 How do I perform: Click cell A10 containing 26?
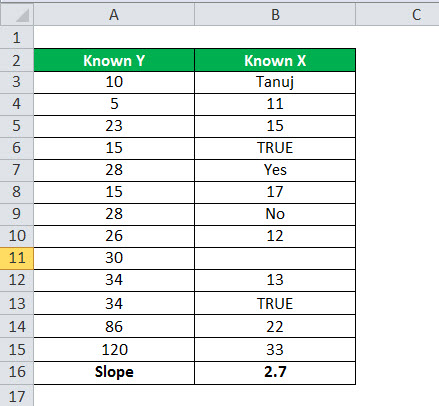click(x=114, y=236)
